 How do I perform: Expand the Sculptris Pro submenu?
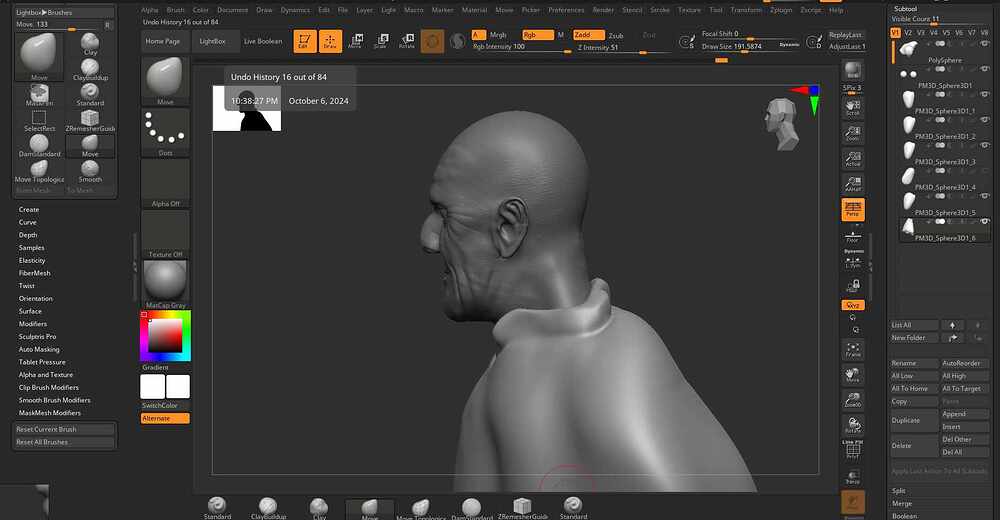click(x=38, y=336)
